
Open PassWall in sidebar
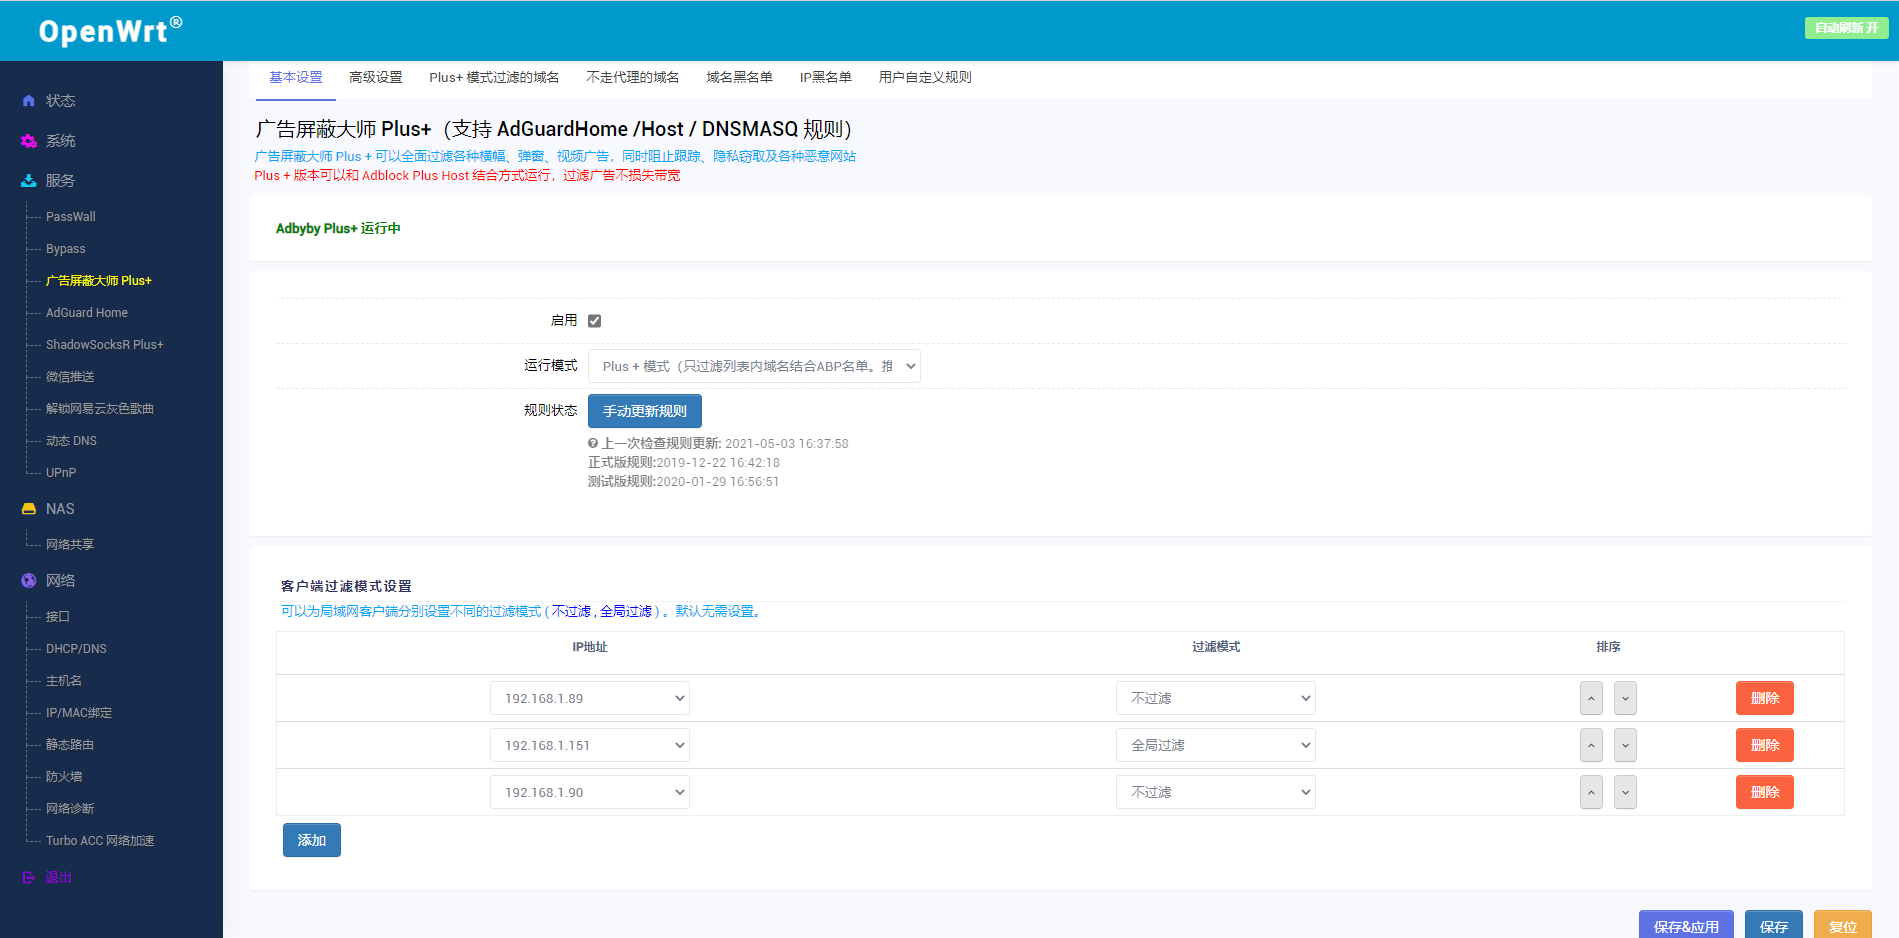point(71,217)
